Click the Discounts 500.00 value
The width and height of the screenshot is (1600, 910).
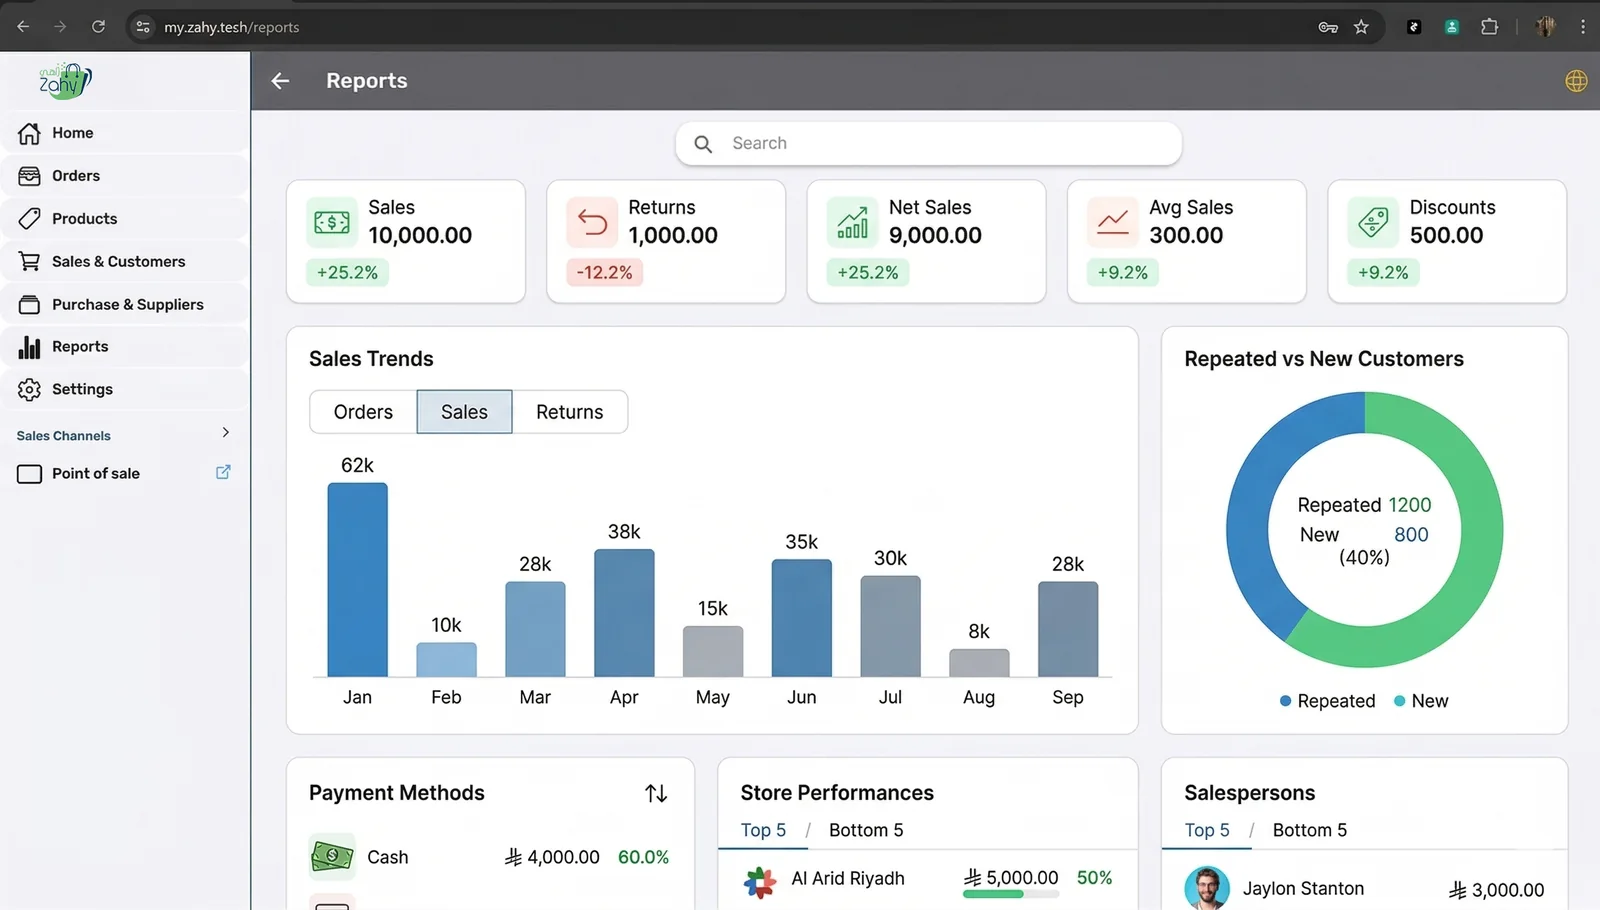(x=1446, y=236)
